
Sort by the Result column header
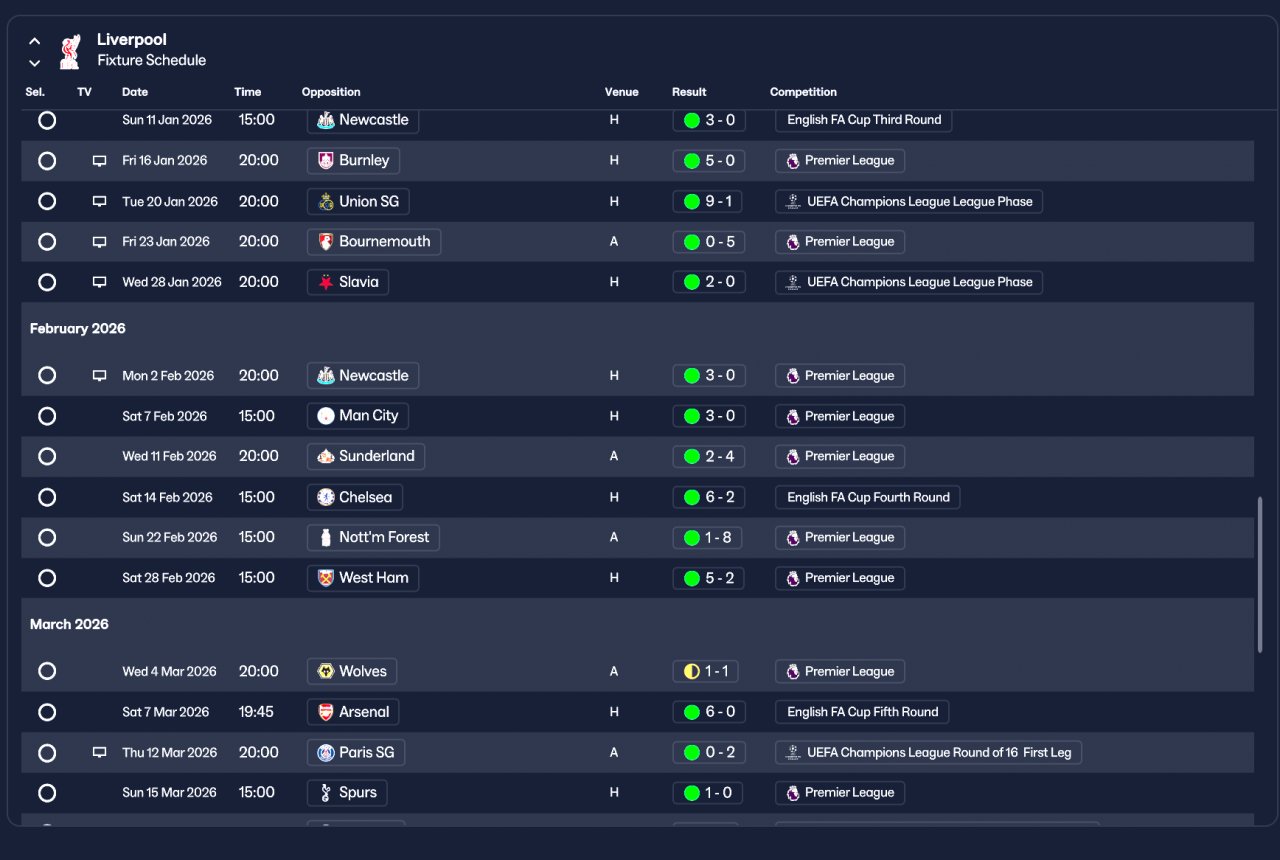pos(689,92)
